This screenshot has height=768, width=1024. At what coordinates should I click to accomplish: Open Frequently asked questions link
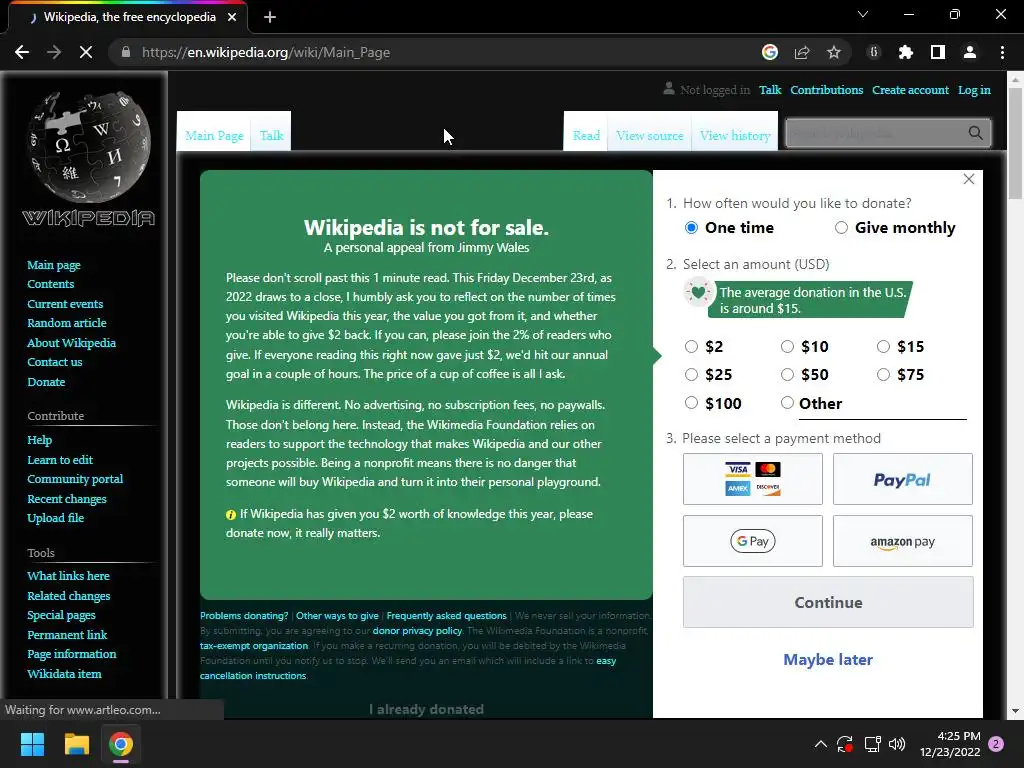point(447,616)
